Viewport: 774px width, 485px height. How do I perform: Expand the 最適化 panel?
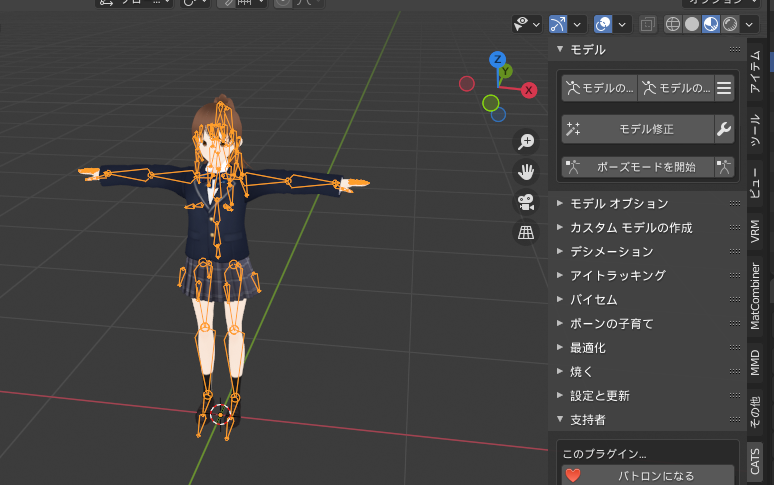point(560,347)
